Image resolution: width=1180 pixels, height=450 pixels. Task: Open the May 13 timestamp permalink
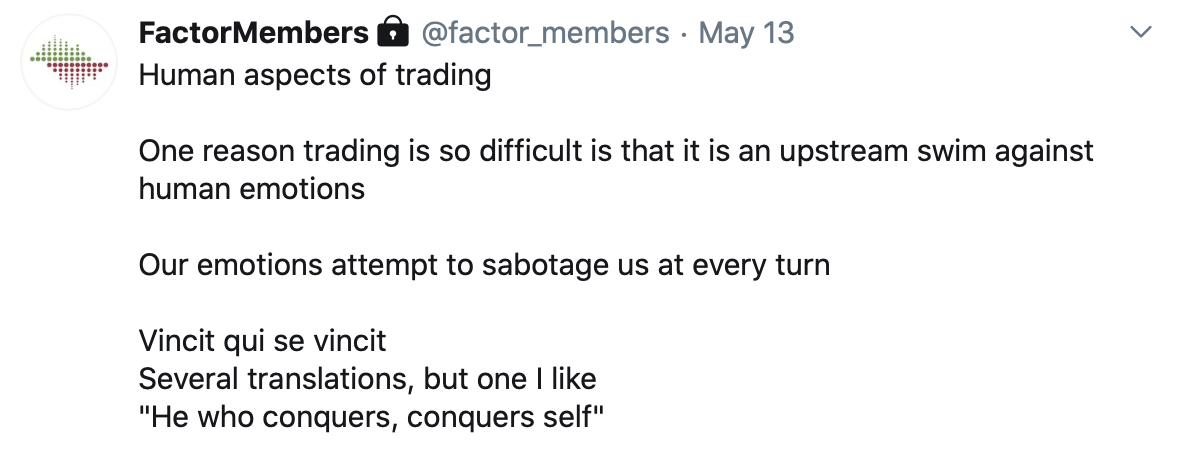coord(746,33)
